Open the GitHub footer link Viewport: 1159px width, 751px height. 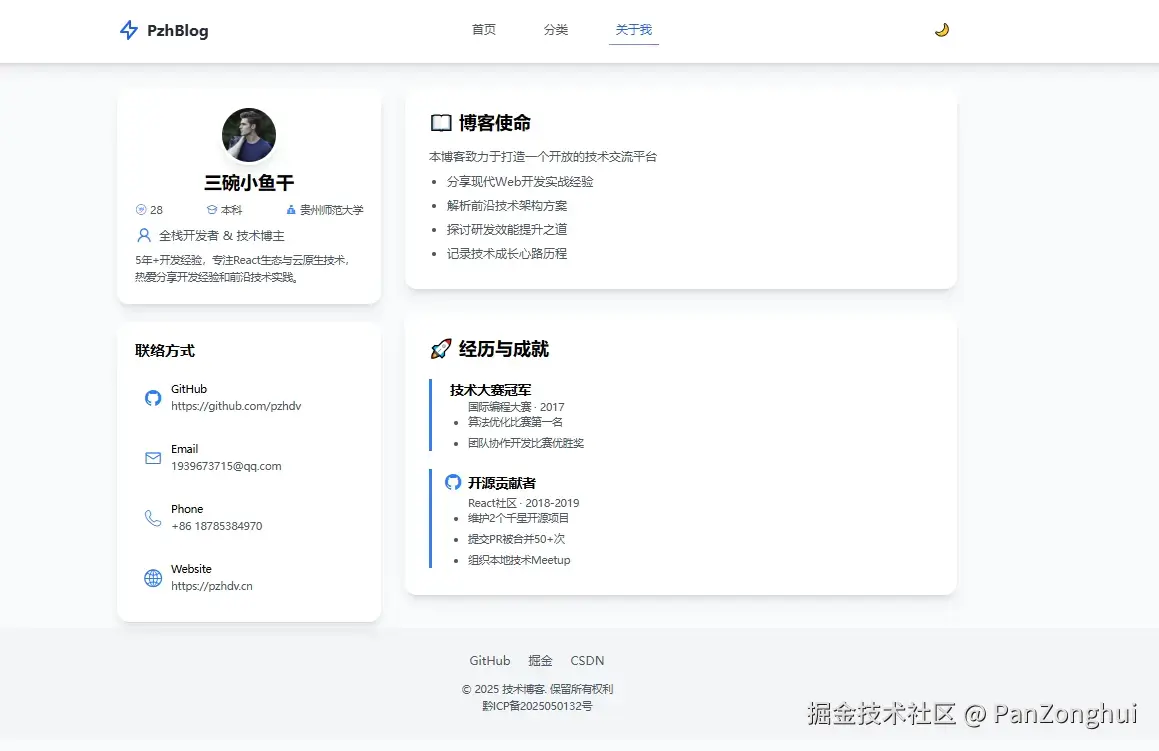(x=489, y=660)
